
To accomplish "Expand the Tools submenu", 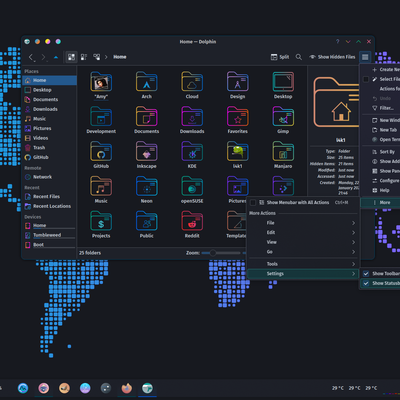I will [303, 264].
